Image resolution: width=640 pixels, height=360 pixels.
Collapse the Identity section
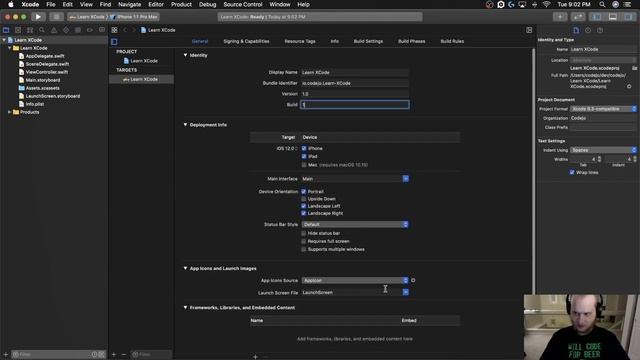185,55
